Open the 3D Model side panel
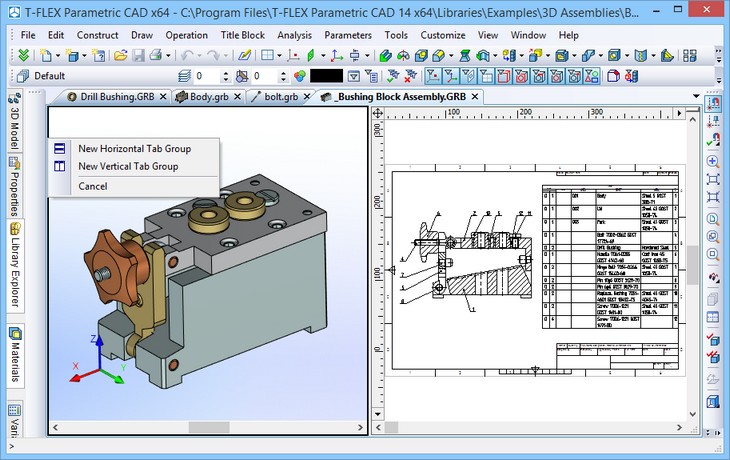The width and height of the screenshot is (730, 460). 14,121
